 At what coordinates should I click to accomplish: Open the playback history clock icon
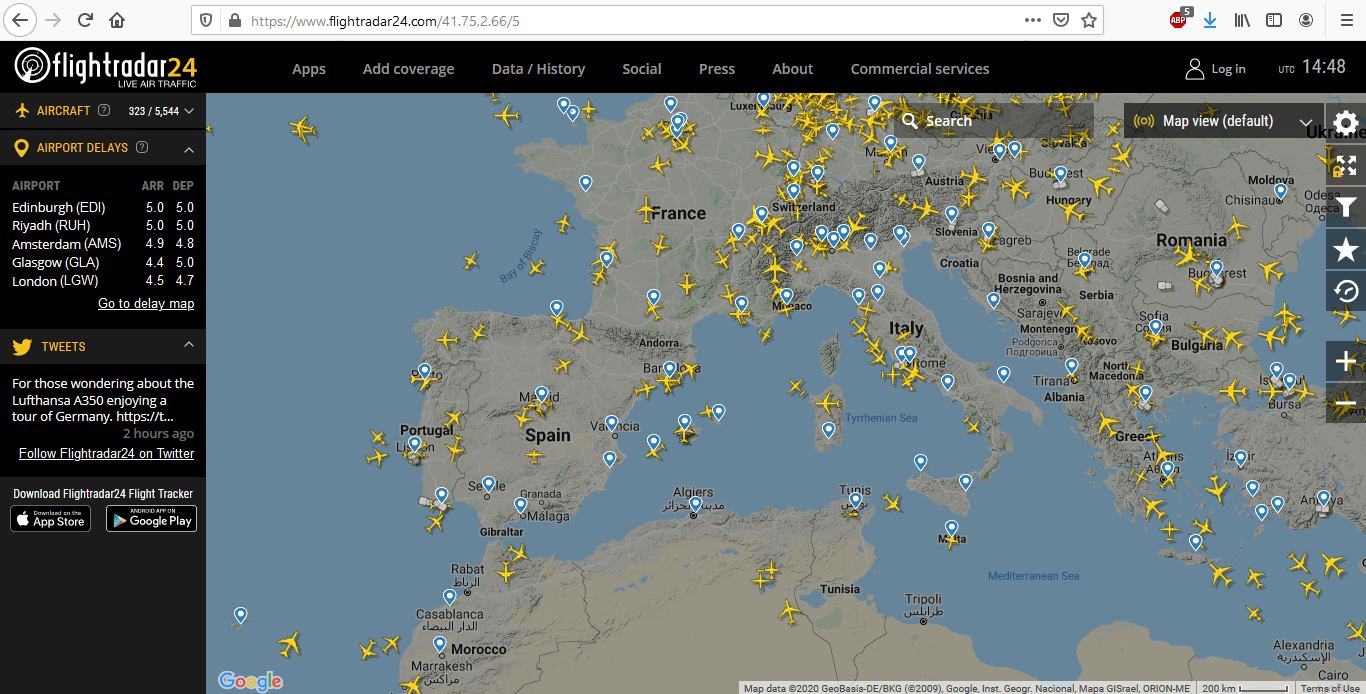[x=1346, y=291]
